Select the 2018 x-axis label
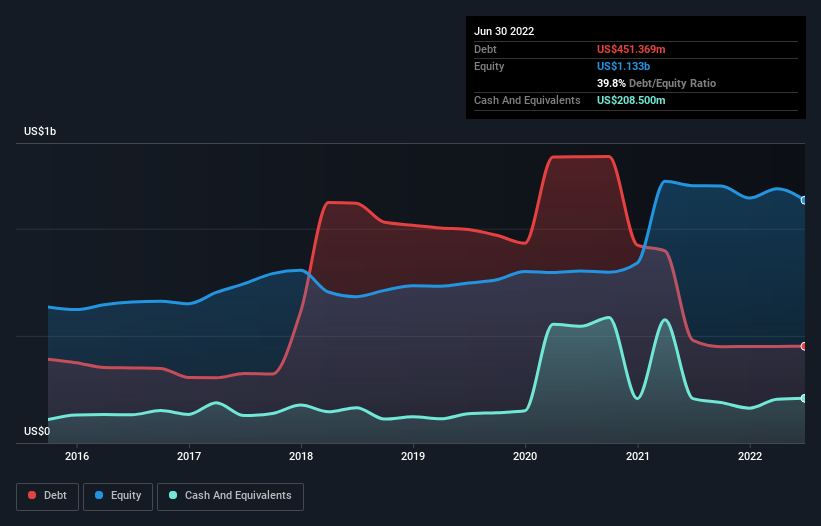Viewport: 821px width, 526px height. tap(301, 456)
